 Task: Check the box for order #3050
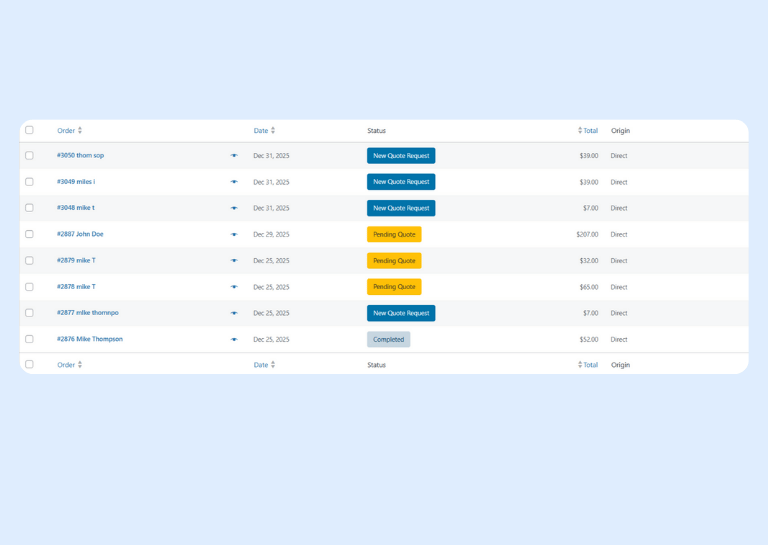coord(29,156)
